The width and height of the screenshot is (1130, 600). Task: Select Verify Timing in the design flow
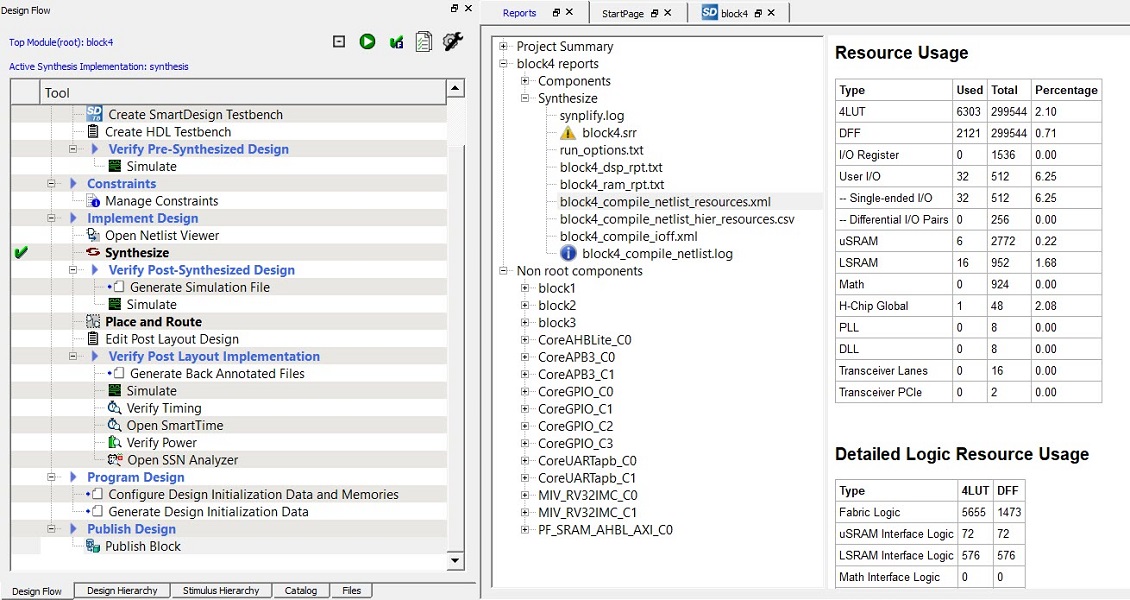[163, 408]
